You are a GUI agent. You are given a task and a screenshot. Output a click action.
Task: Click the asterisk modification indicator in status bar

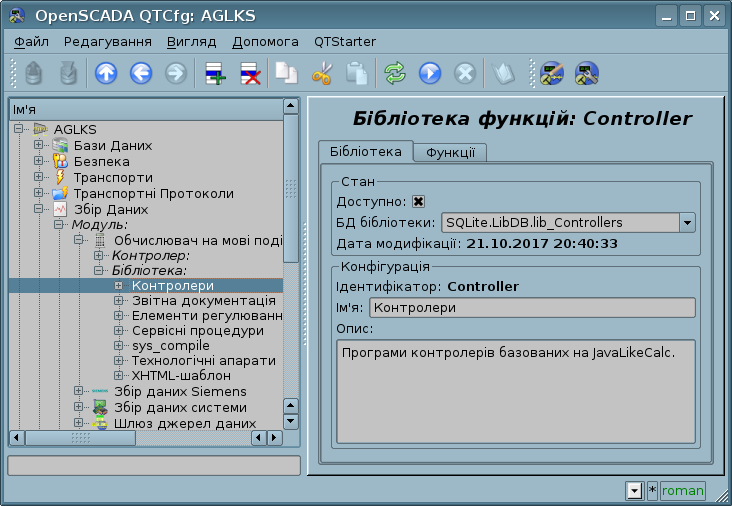[652, 491]
